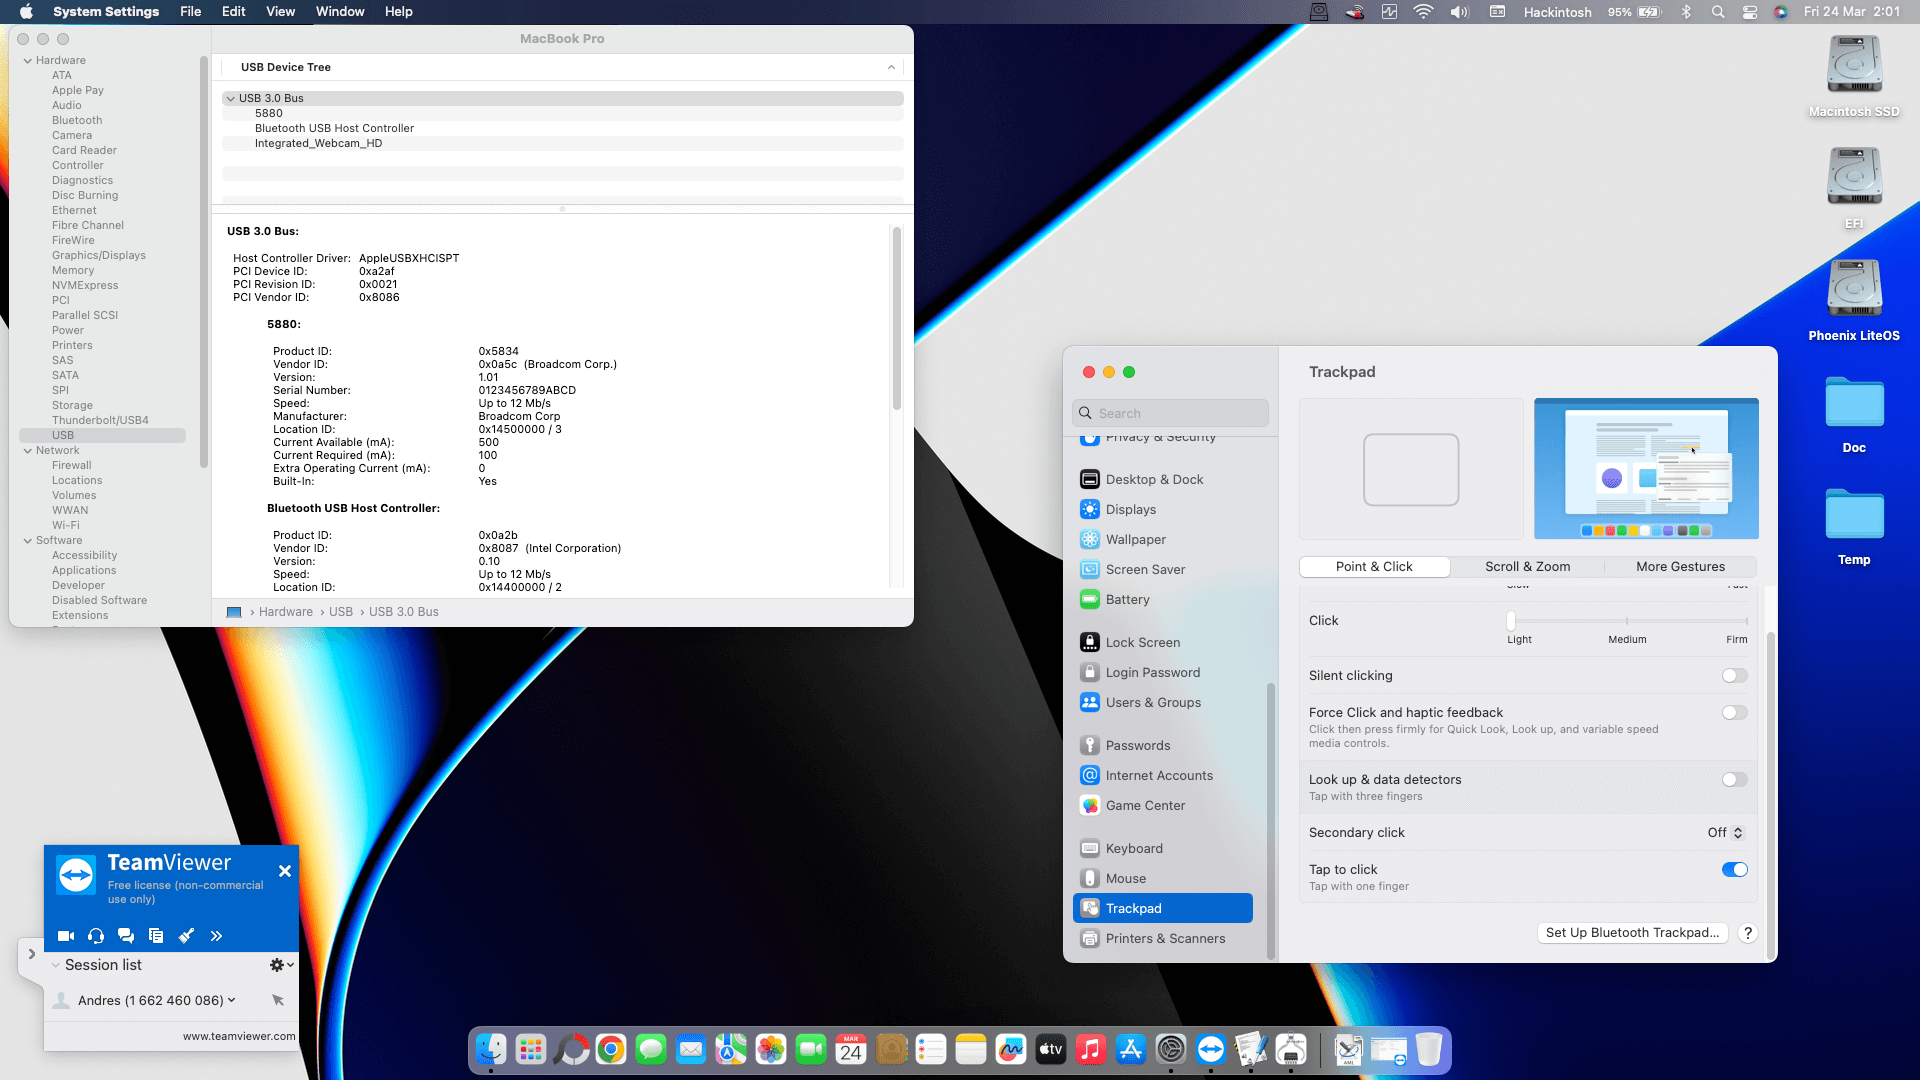Collapse the Hardware tree in System Information
Screen dimensions: 1920x1080
(x=28, y=61)
